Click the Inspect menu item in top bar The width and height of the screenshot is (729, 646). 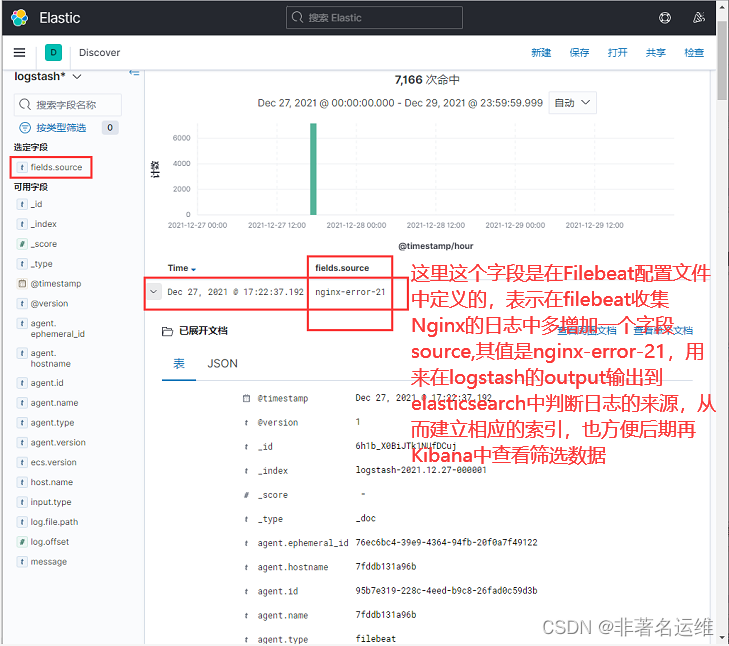click(694, 53)
